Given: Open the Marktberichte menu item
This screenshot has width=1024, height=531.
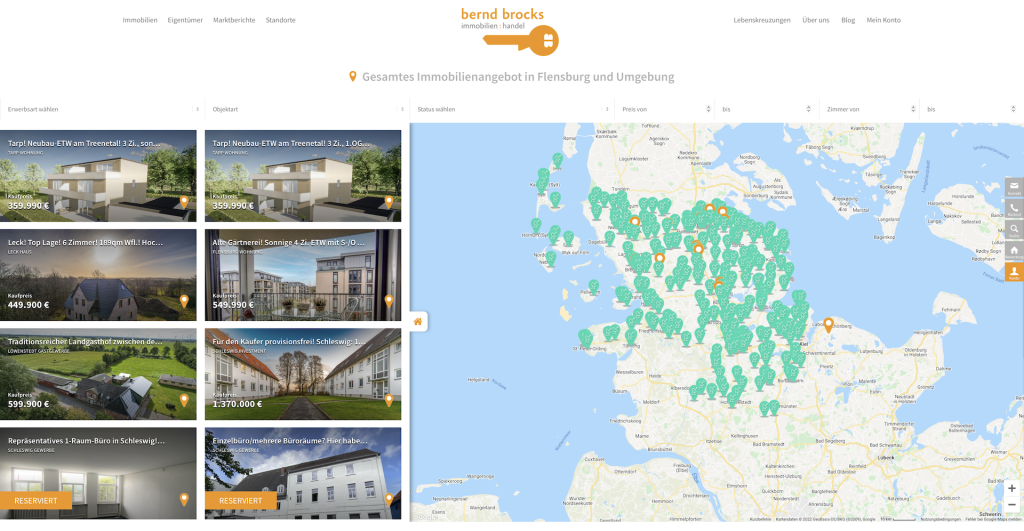Looking at the screenshot, I should click(x=234, y=20).
